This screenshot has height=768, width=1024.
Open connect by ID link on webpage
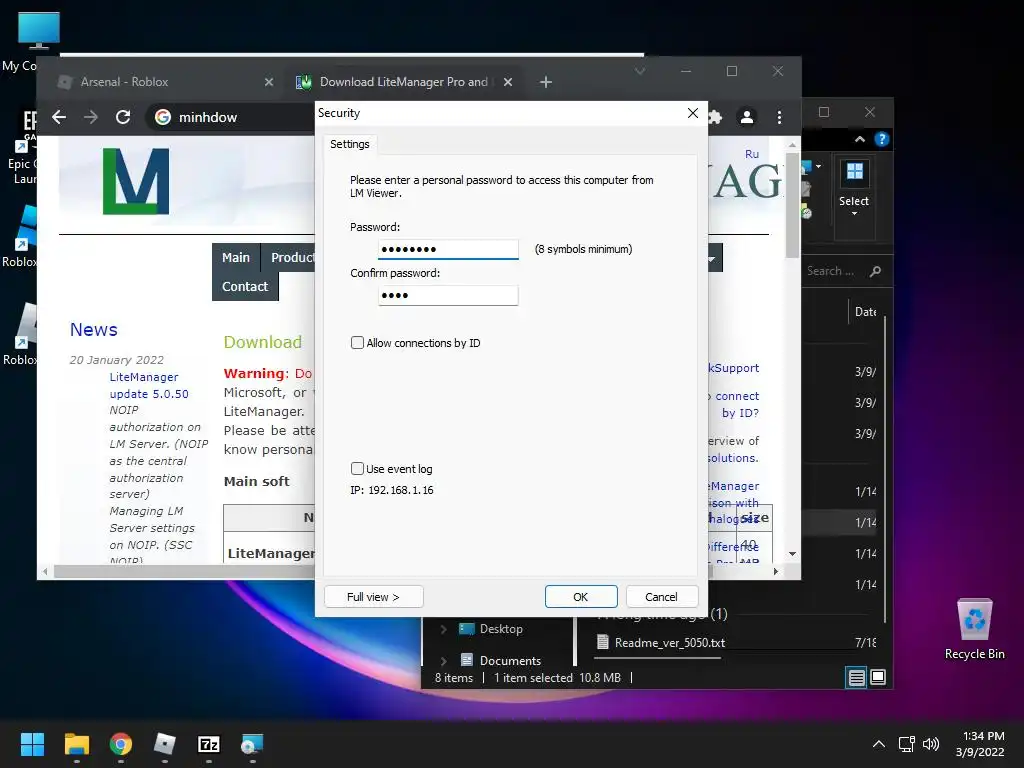click(735, 405)
